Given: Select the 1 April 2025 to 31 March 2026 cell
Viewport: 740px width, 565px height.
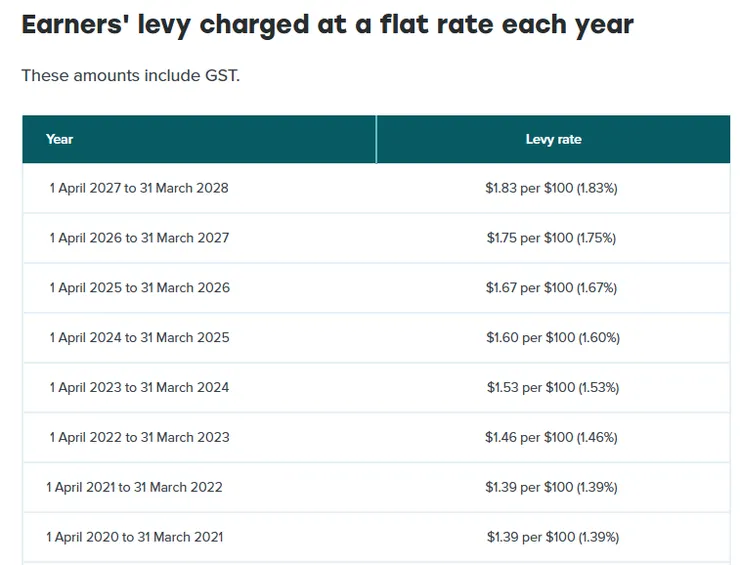Looking at the screenshot, I should point(139,288).
